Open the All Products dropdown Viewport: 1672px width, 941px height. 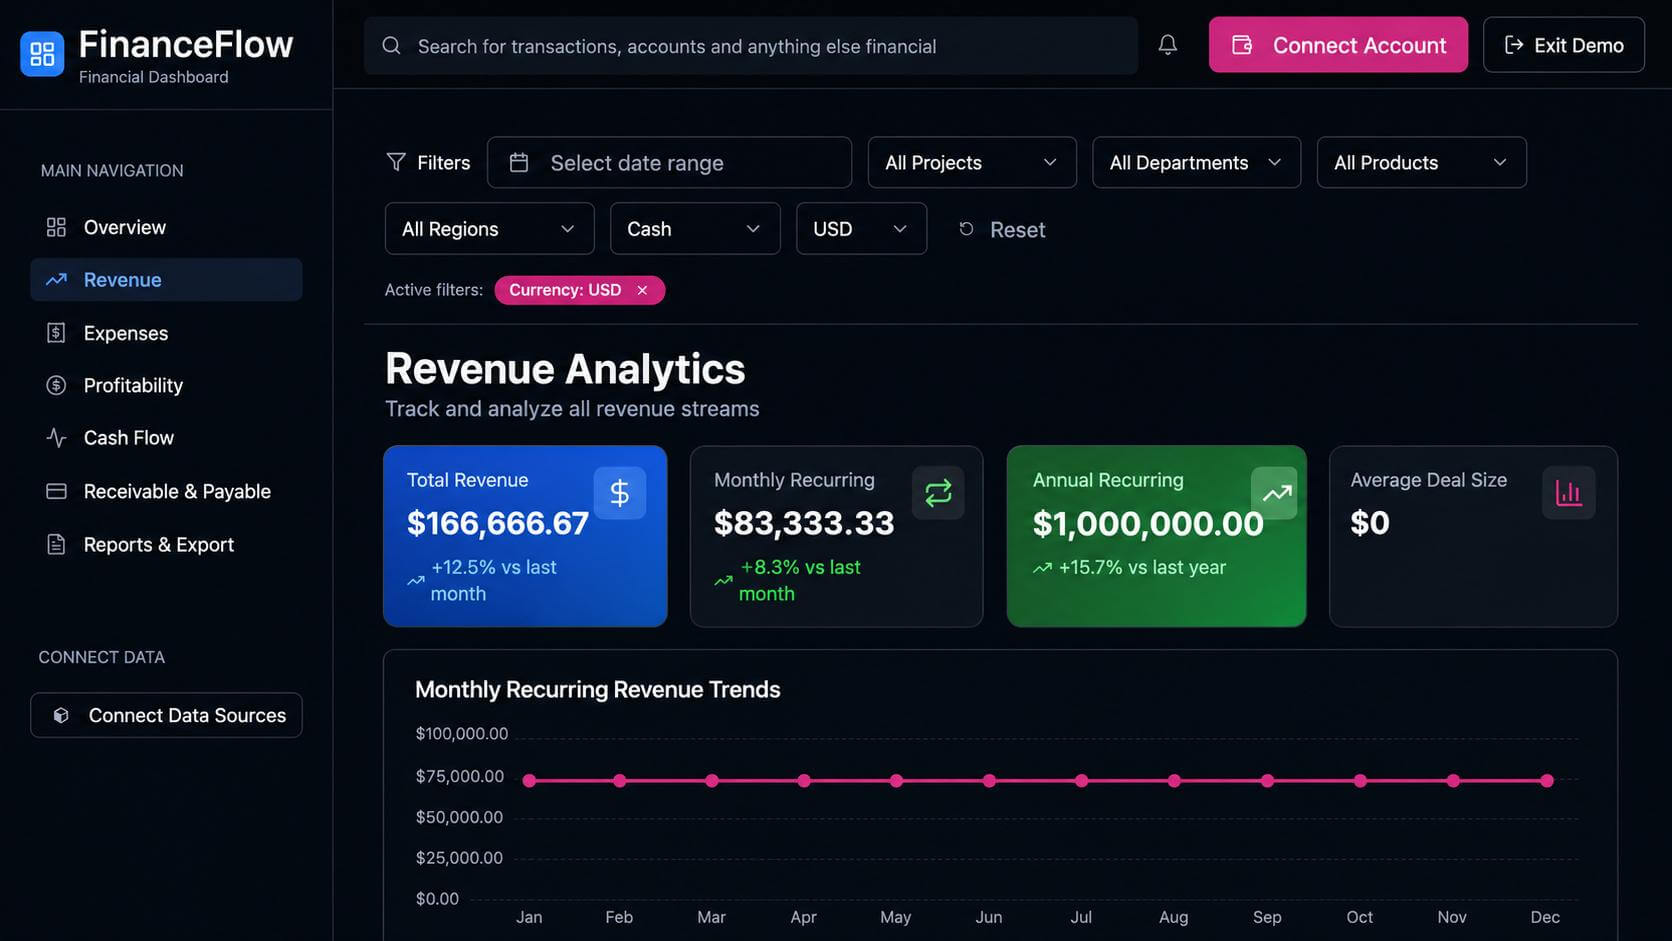(1421, 162)
